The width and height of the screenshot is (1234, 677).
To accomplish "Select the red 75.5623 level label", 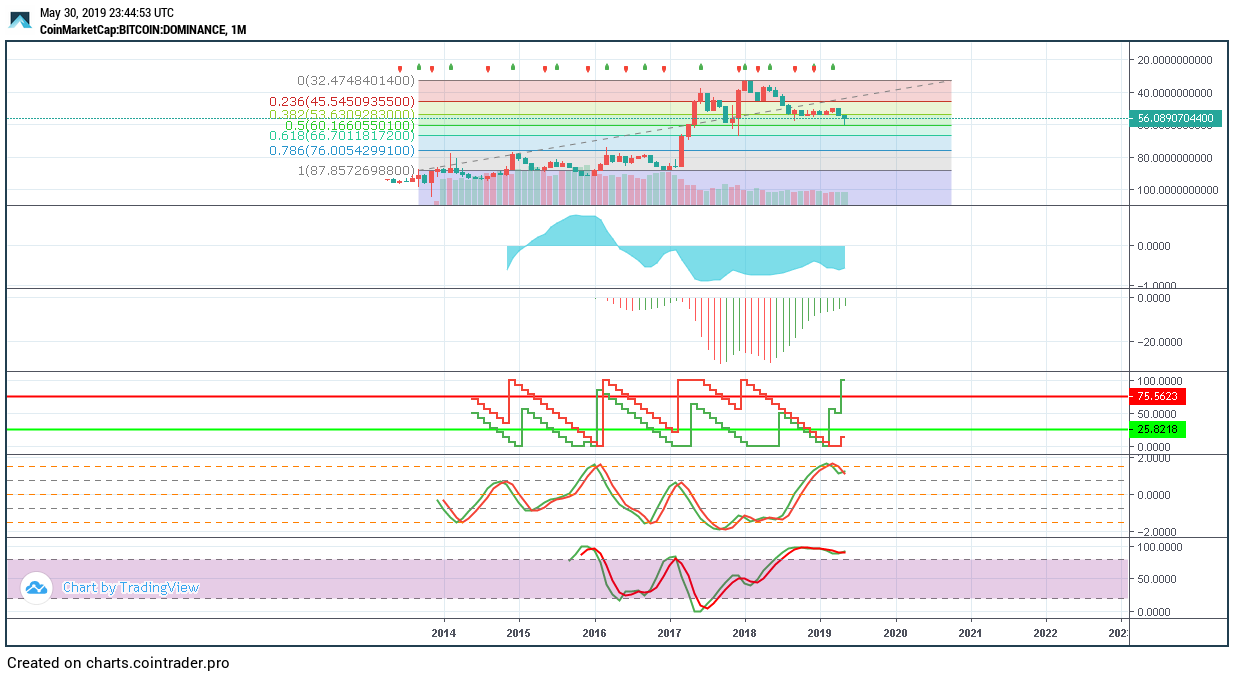I will [1157, 396].
